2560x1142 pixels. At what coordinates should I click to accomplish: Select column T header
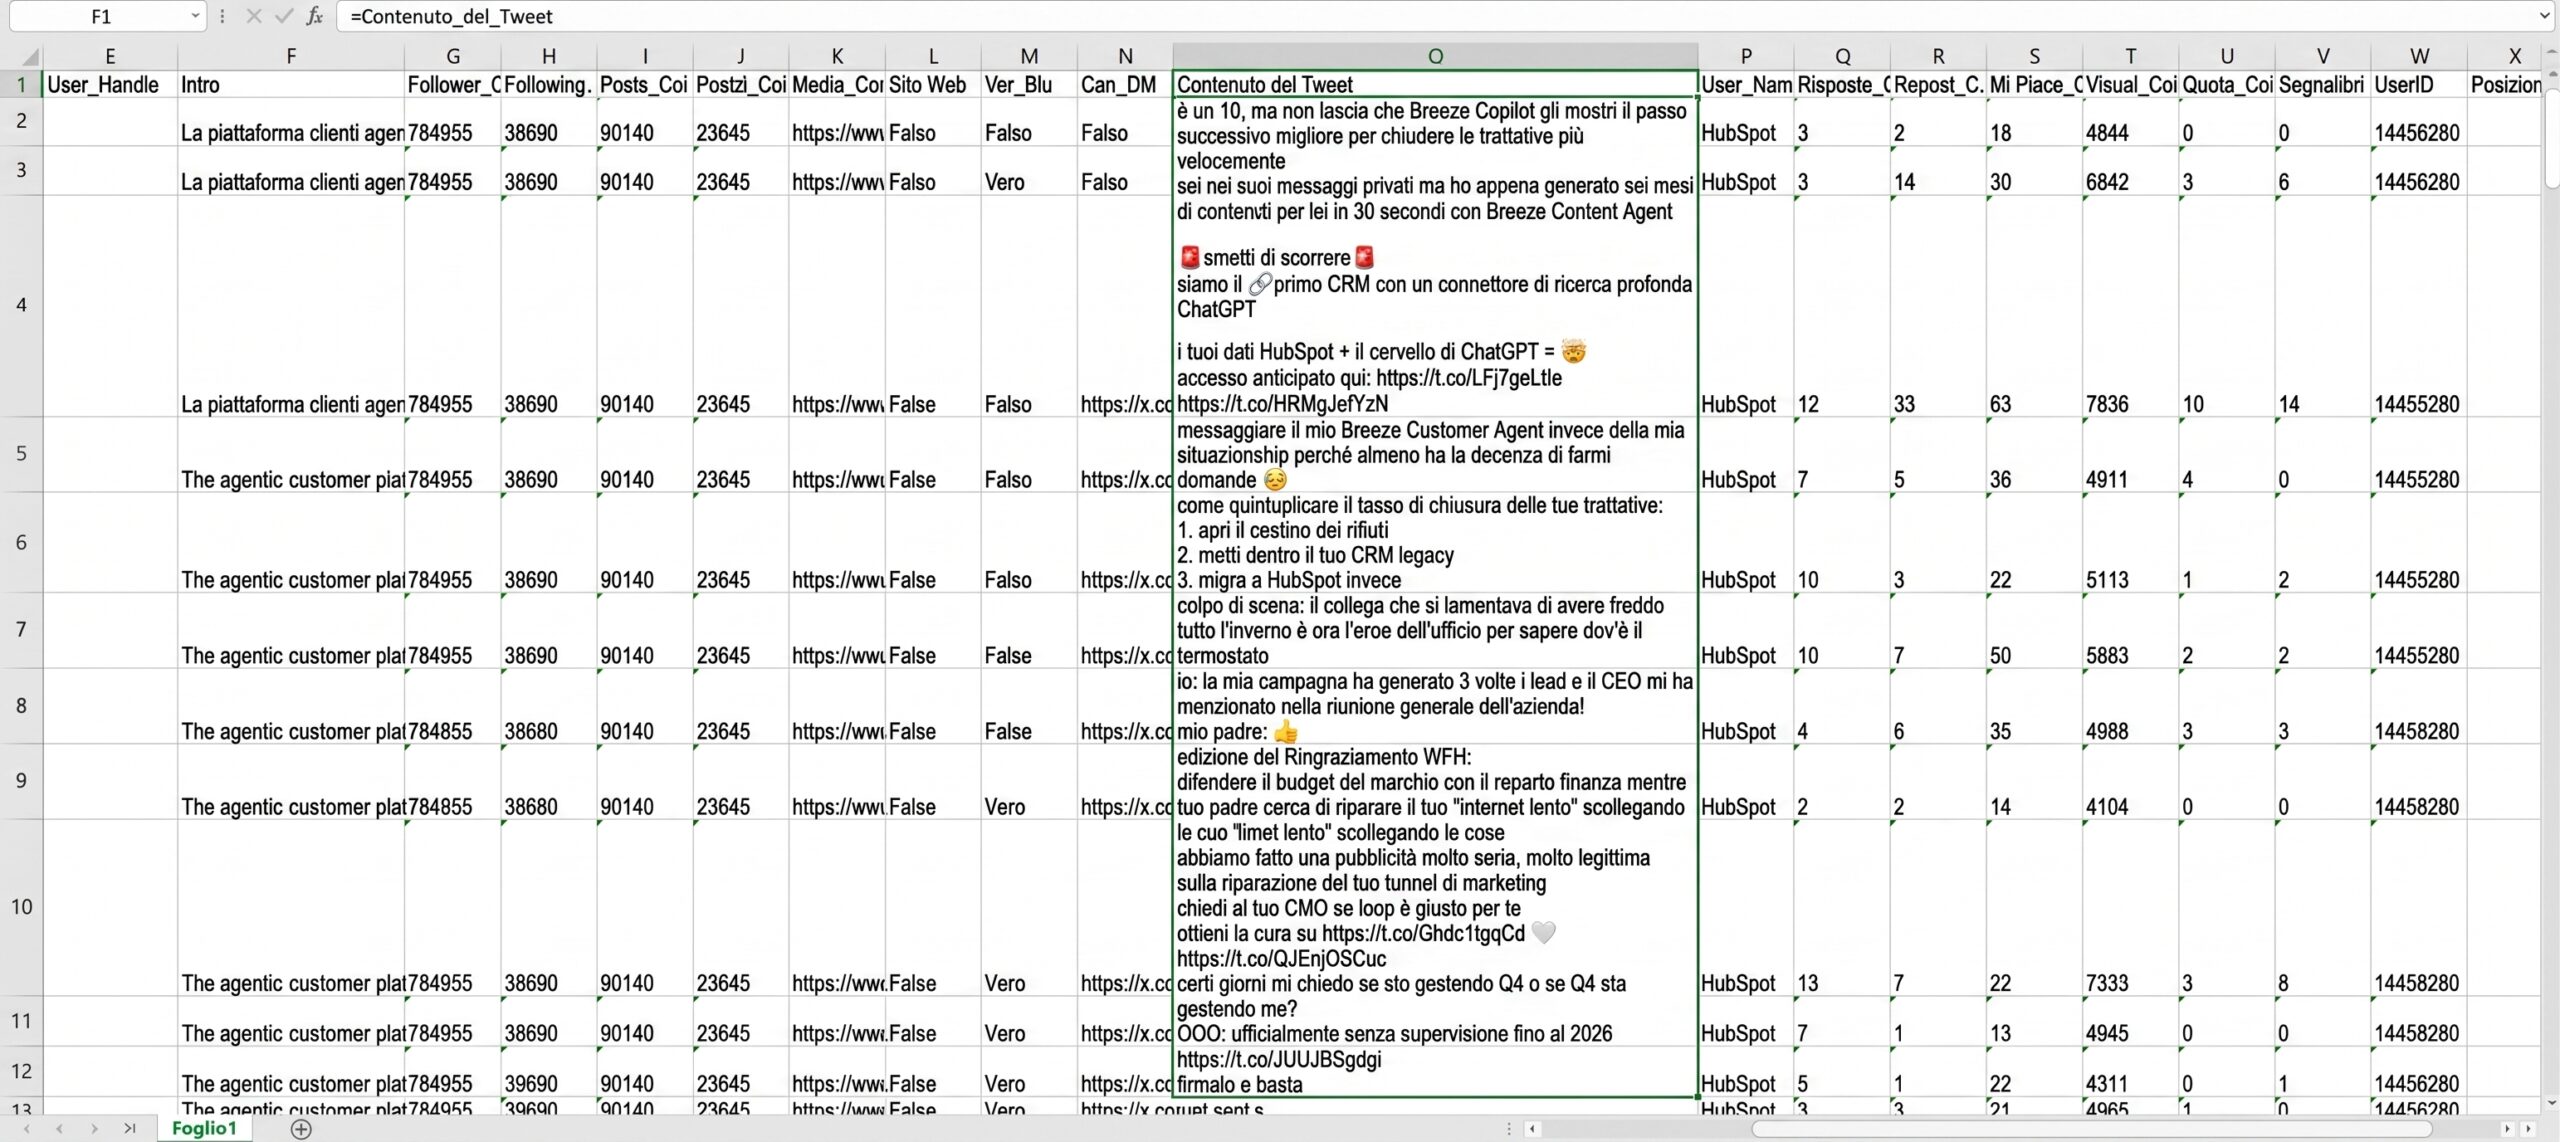2131,57
